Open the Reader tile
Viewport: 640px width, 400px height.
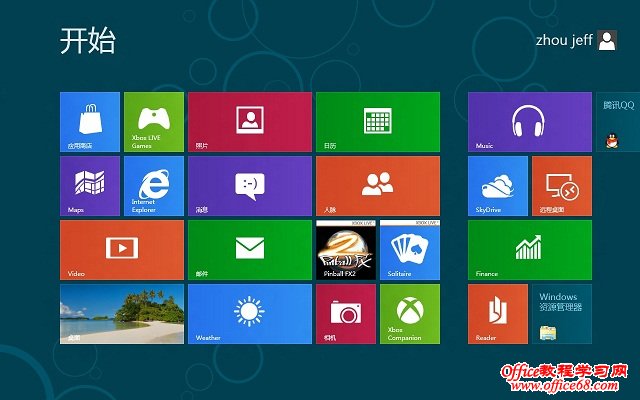click(x=498, y=314)
